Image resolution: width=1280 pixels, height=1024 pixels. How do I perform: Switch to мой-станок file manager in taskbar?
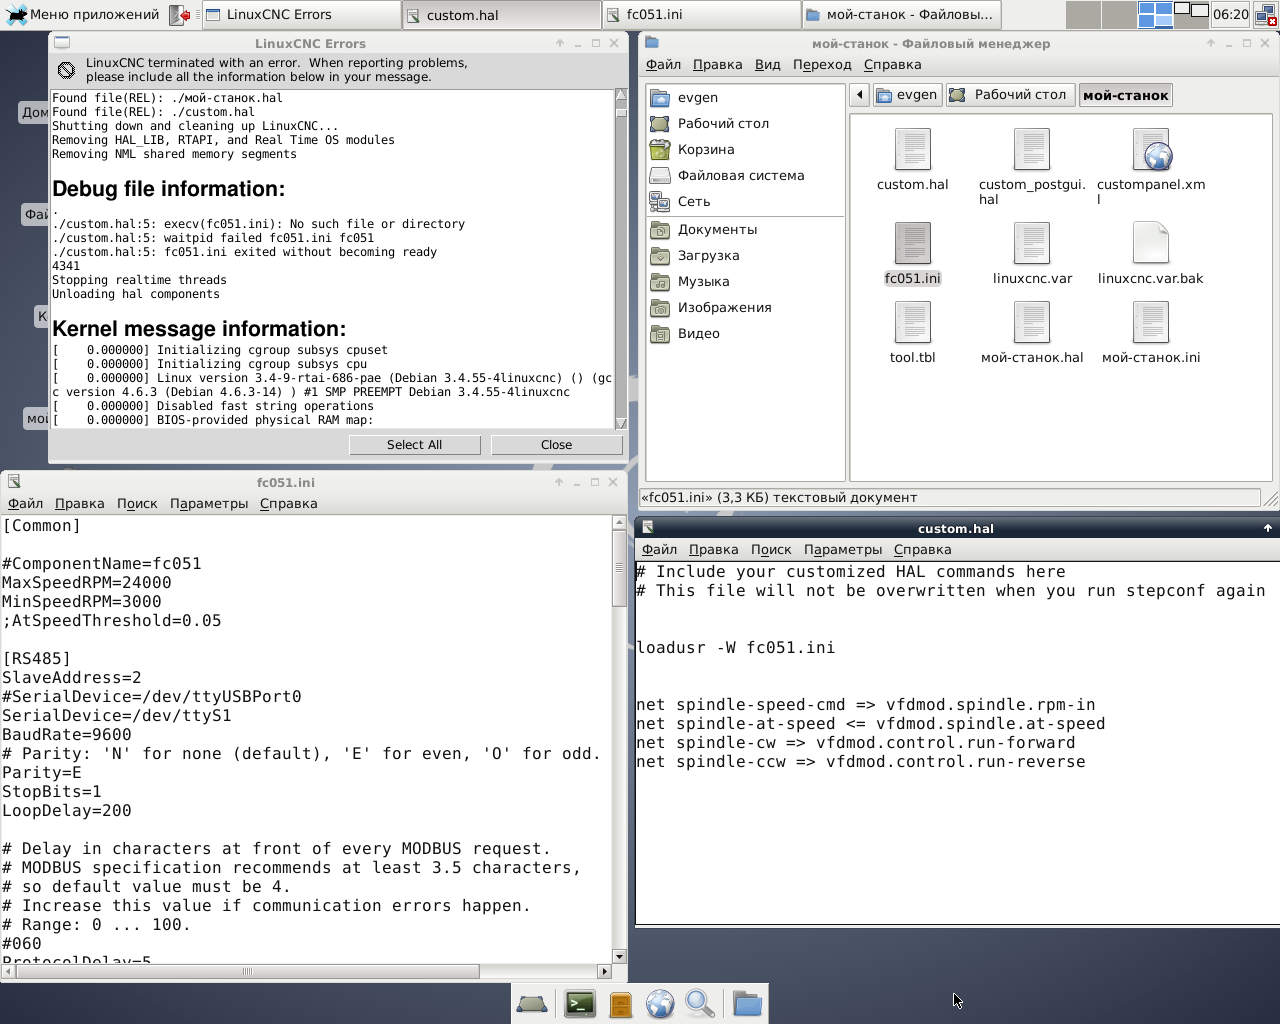(900, 15)
